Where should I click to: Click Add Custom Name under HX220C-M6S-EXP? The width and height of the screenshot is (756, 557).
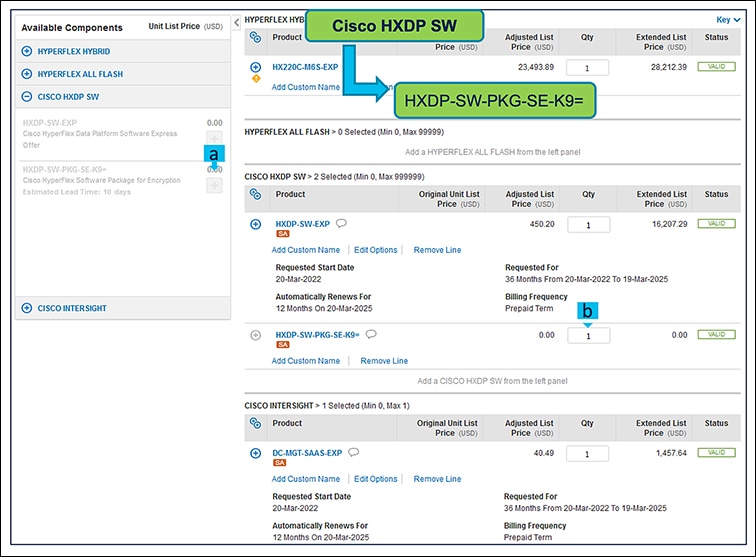tap(306, 87)
